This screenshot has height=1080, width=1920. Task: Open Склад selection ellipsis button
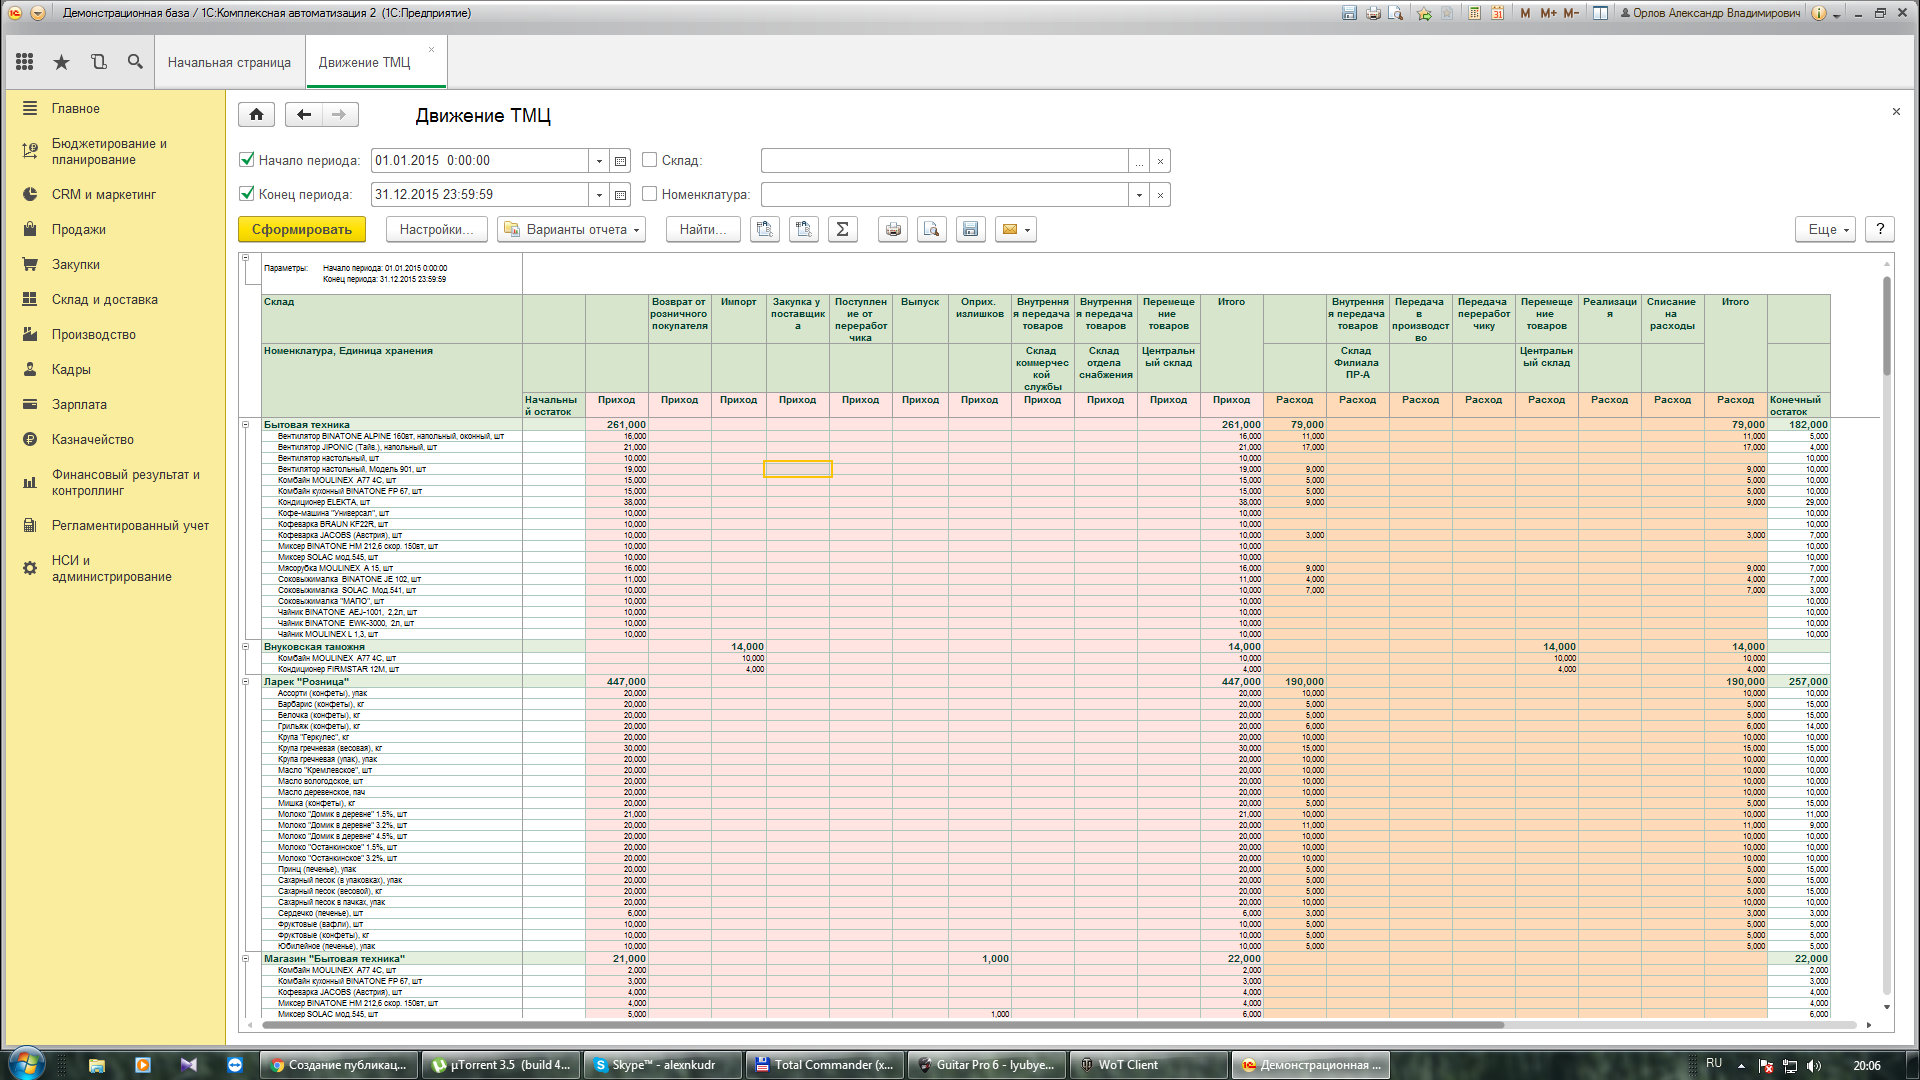1139,161
